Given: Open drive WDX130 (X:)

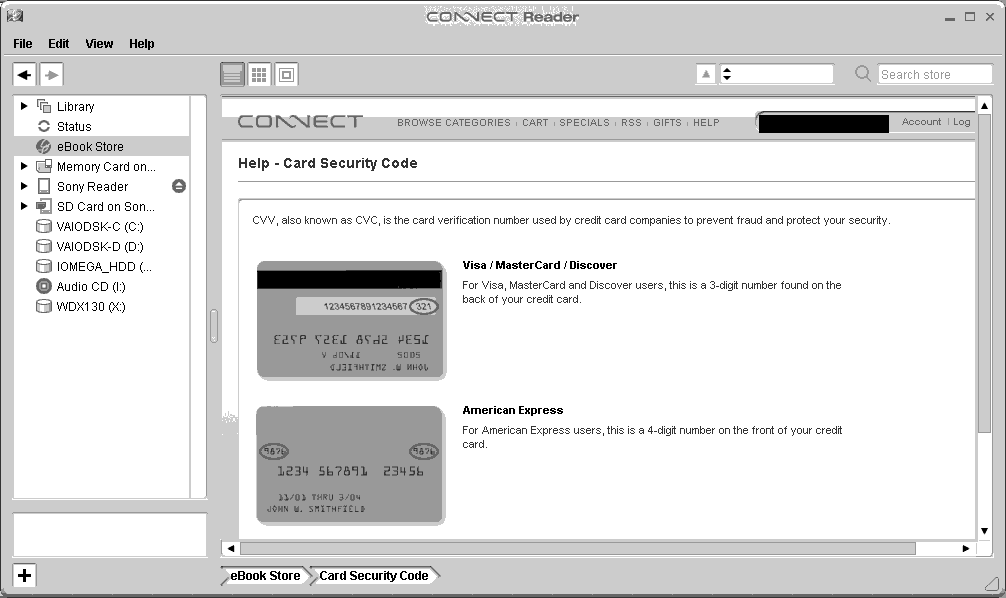Looking at the screenshot, I should (x=90, y=306).
